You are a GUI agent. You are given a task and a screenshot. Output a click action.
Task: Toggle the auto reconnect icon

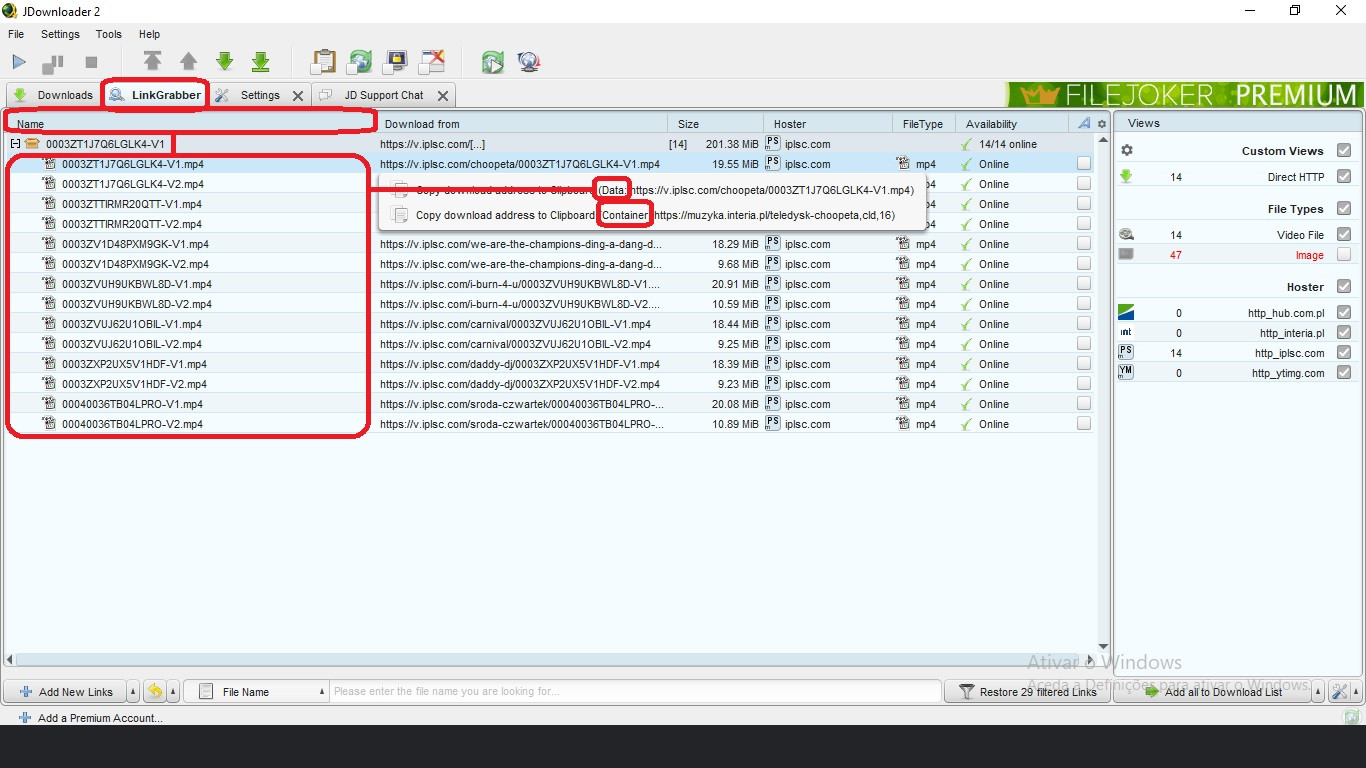point(359,62)
